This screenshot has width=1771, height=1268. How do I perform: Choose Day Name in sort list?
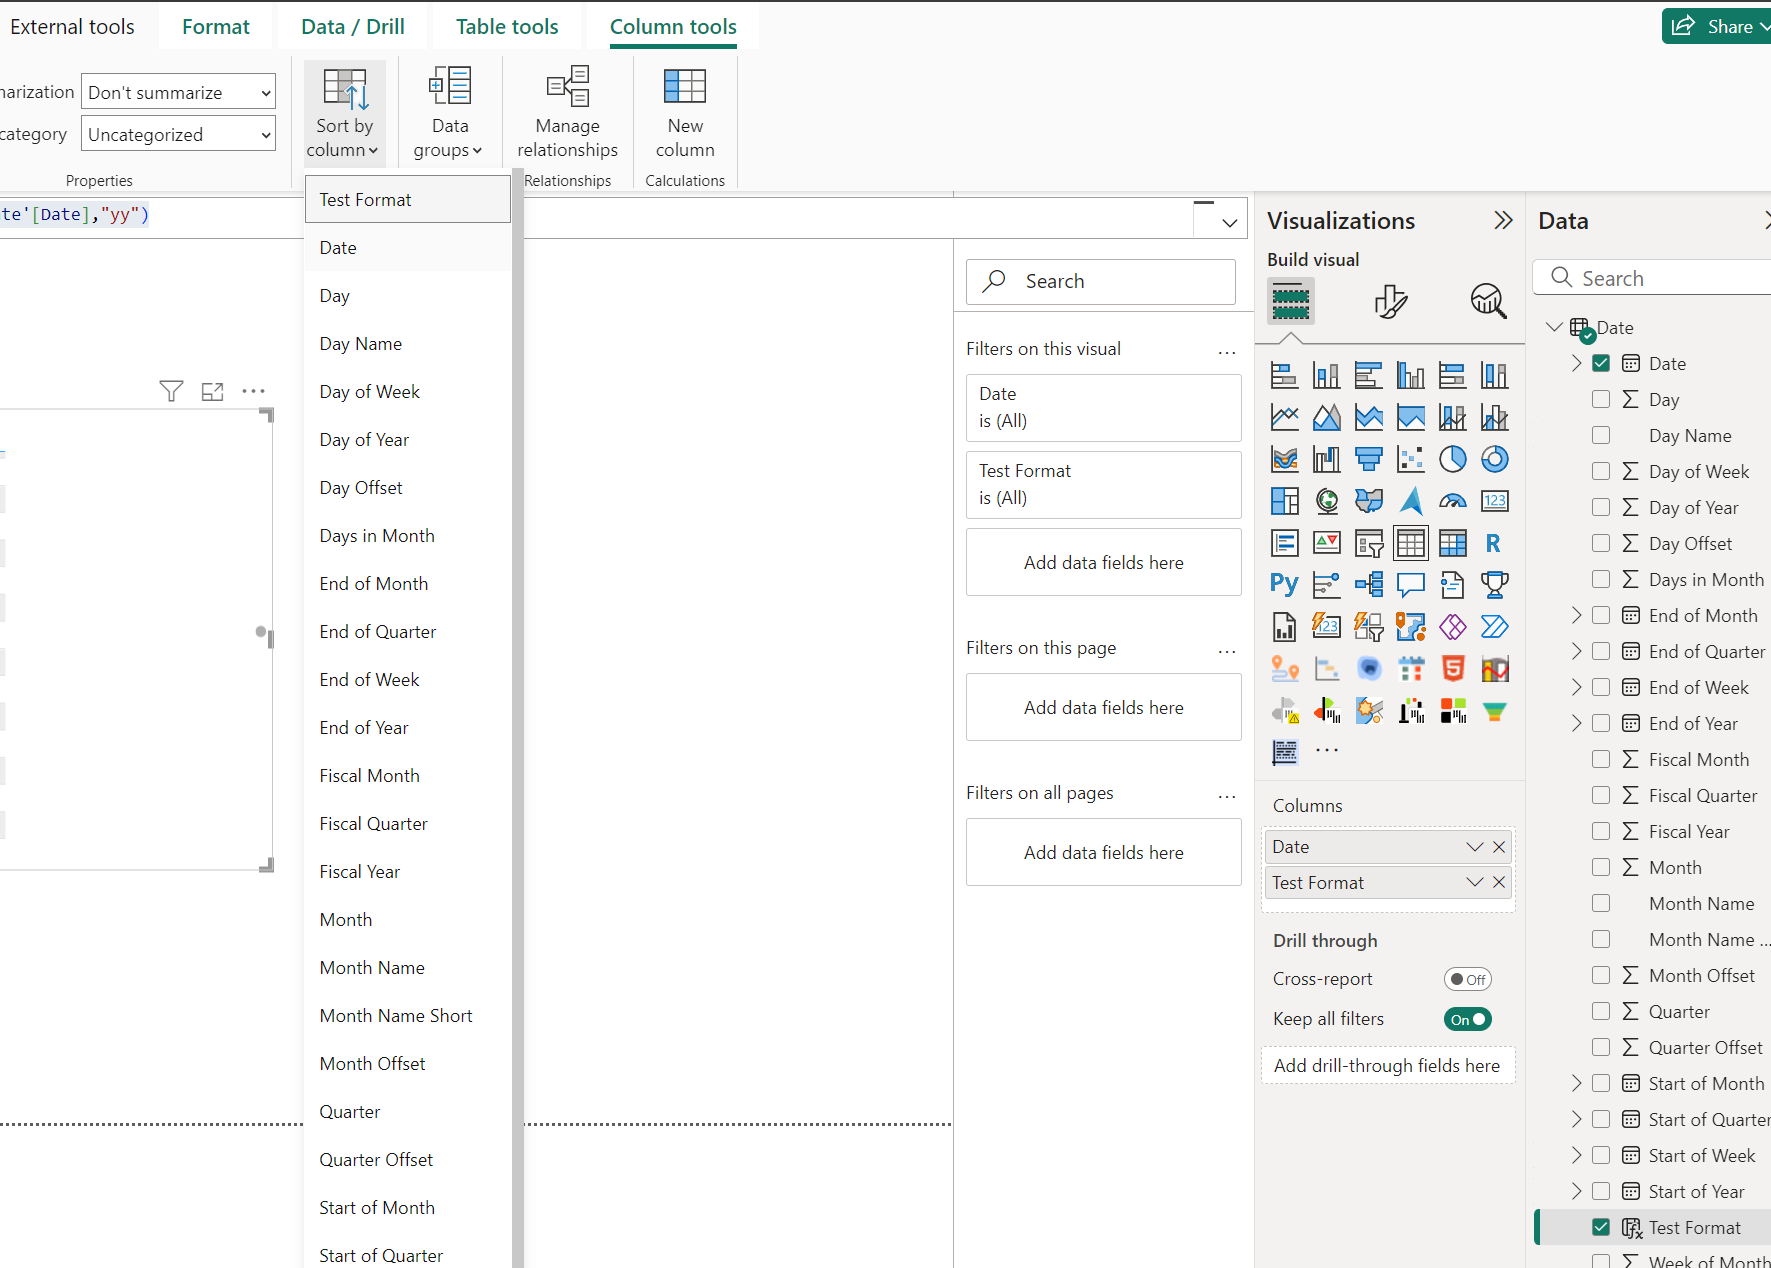coord(408,344)
